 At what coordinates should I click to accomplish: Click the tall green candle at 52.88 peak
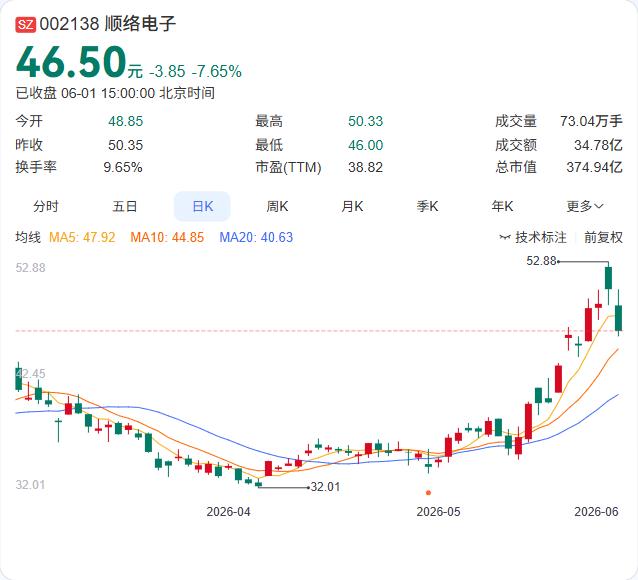pos(608,278)
